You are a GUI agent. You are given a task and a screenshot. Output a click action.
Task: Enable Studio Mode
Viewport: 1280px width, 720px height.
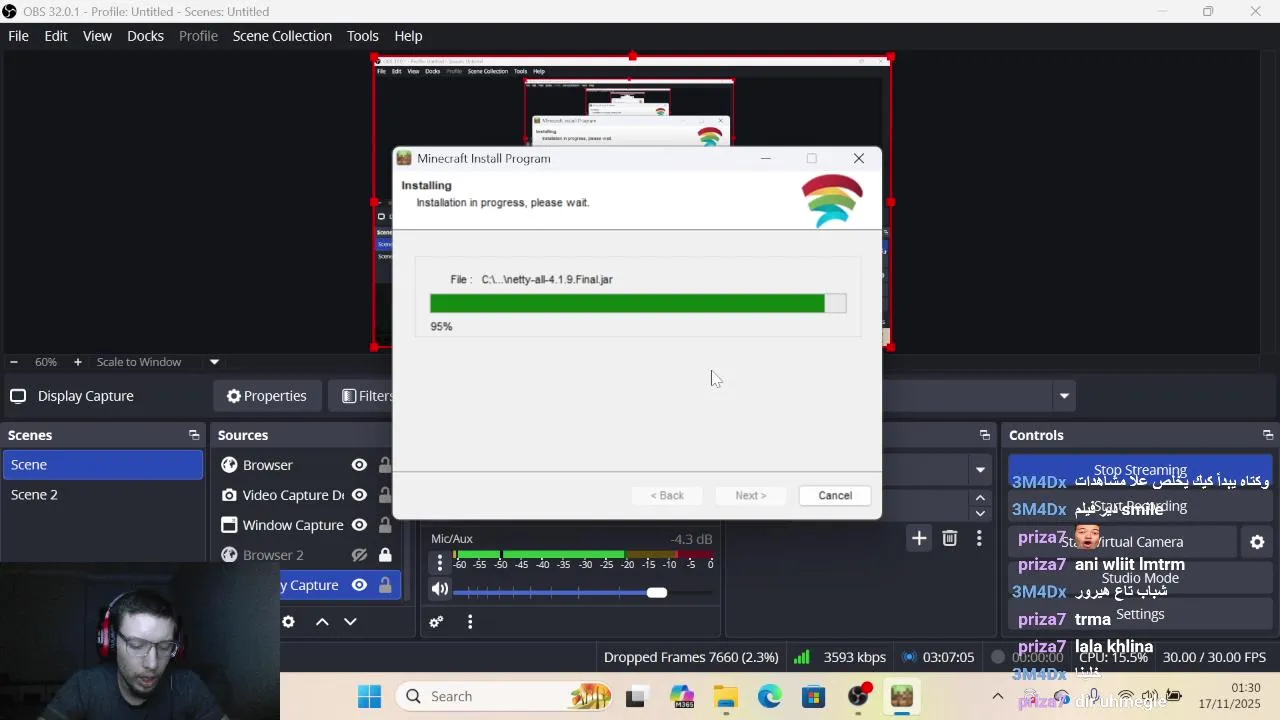point(1140,578)
